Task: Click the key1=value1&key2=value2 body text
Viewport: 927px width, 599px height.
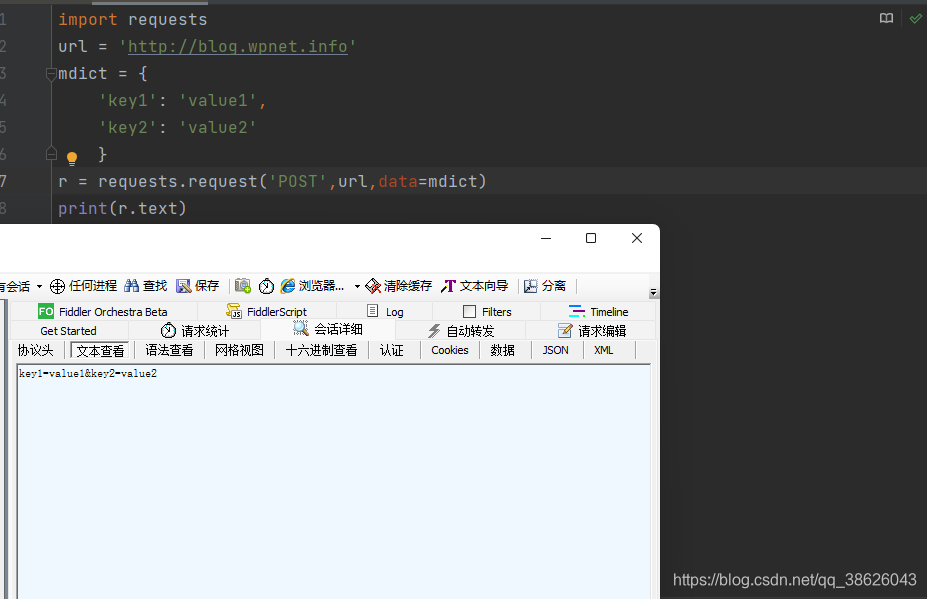Action: [88, 374]
